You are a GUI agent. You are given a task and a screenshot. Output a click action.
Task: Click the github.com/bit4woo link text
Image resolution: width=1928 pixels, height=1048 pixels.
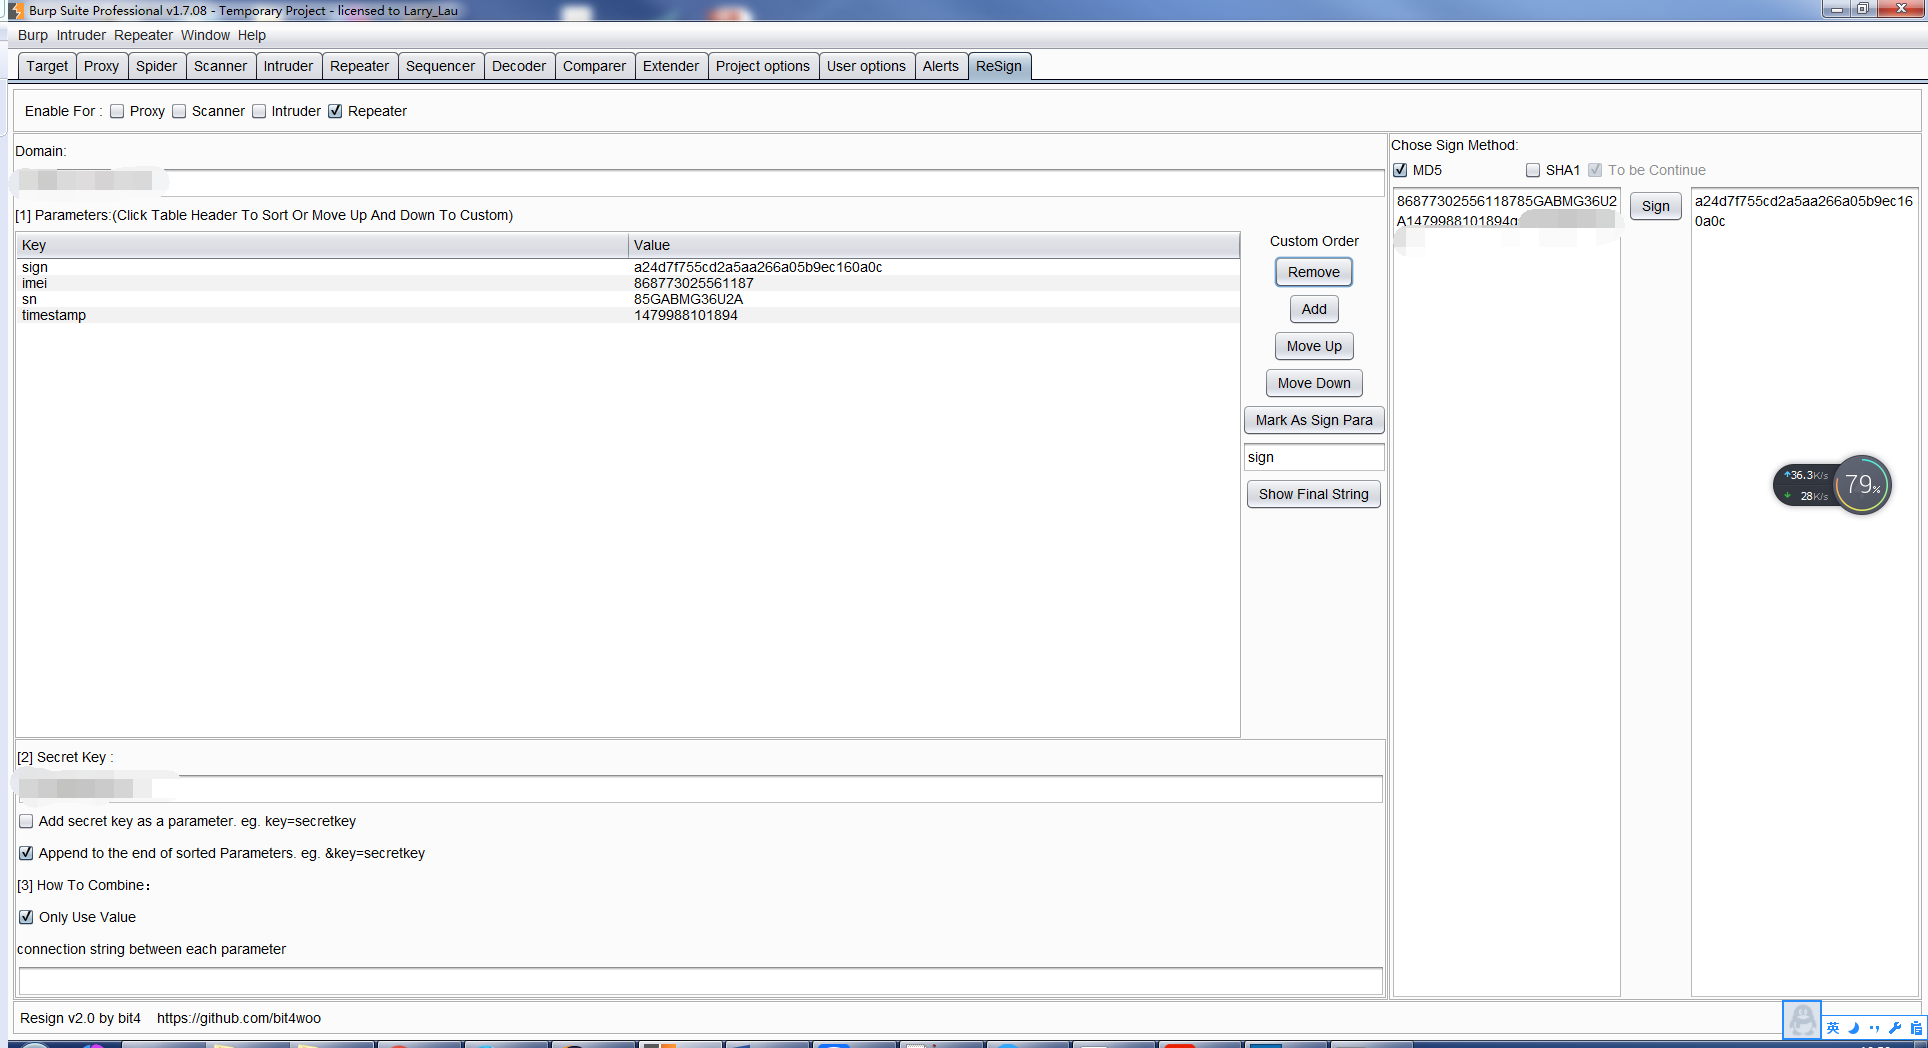click(x=239, y=1018)
